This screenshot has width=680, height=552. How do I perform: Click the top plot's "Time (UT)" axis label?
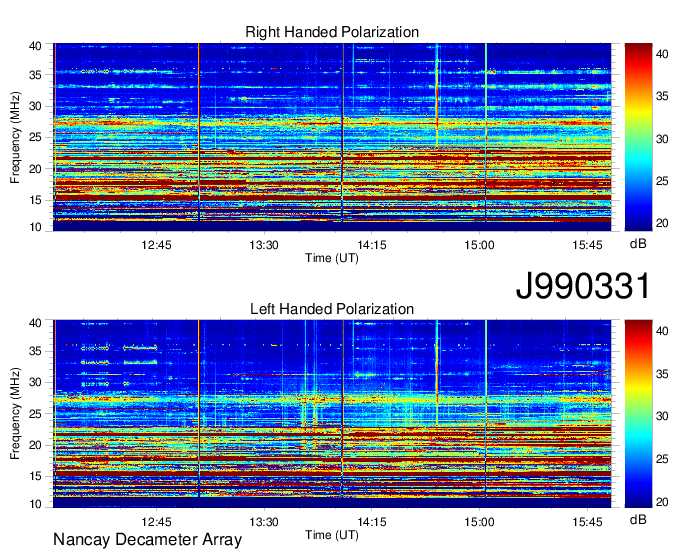332,258
